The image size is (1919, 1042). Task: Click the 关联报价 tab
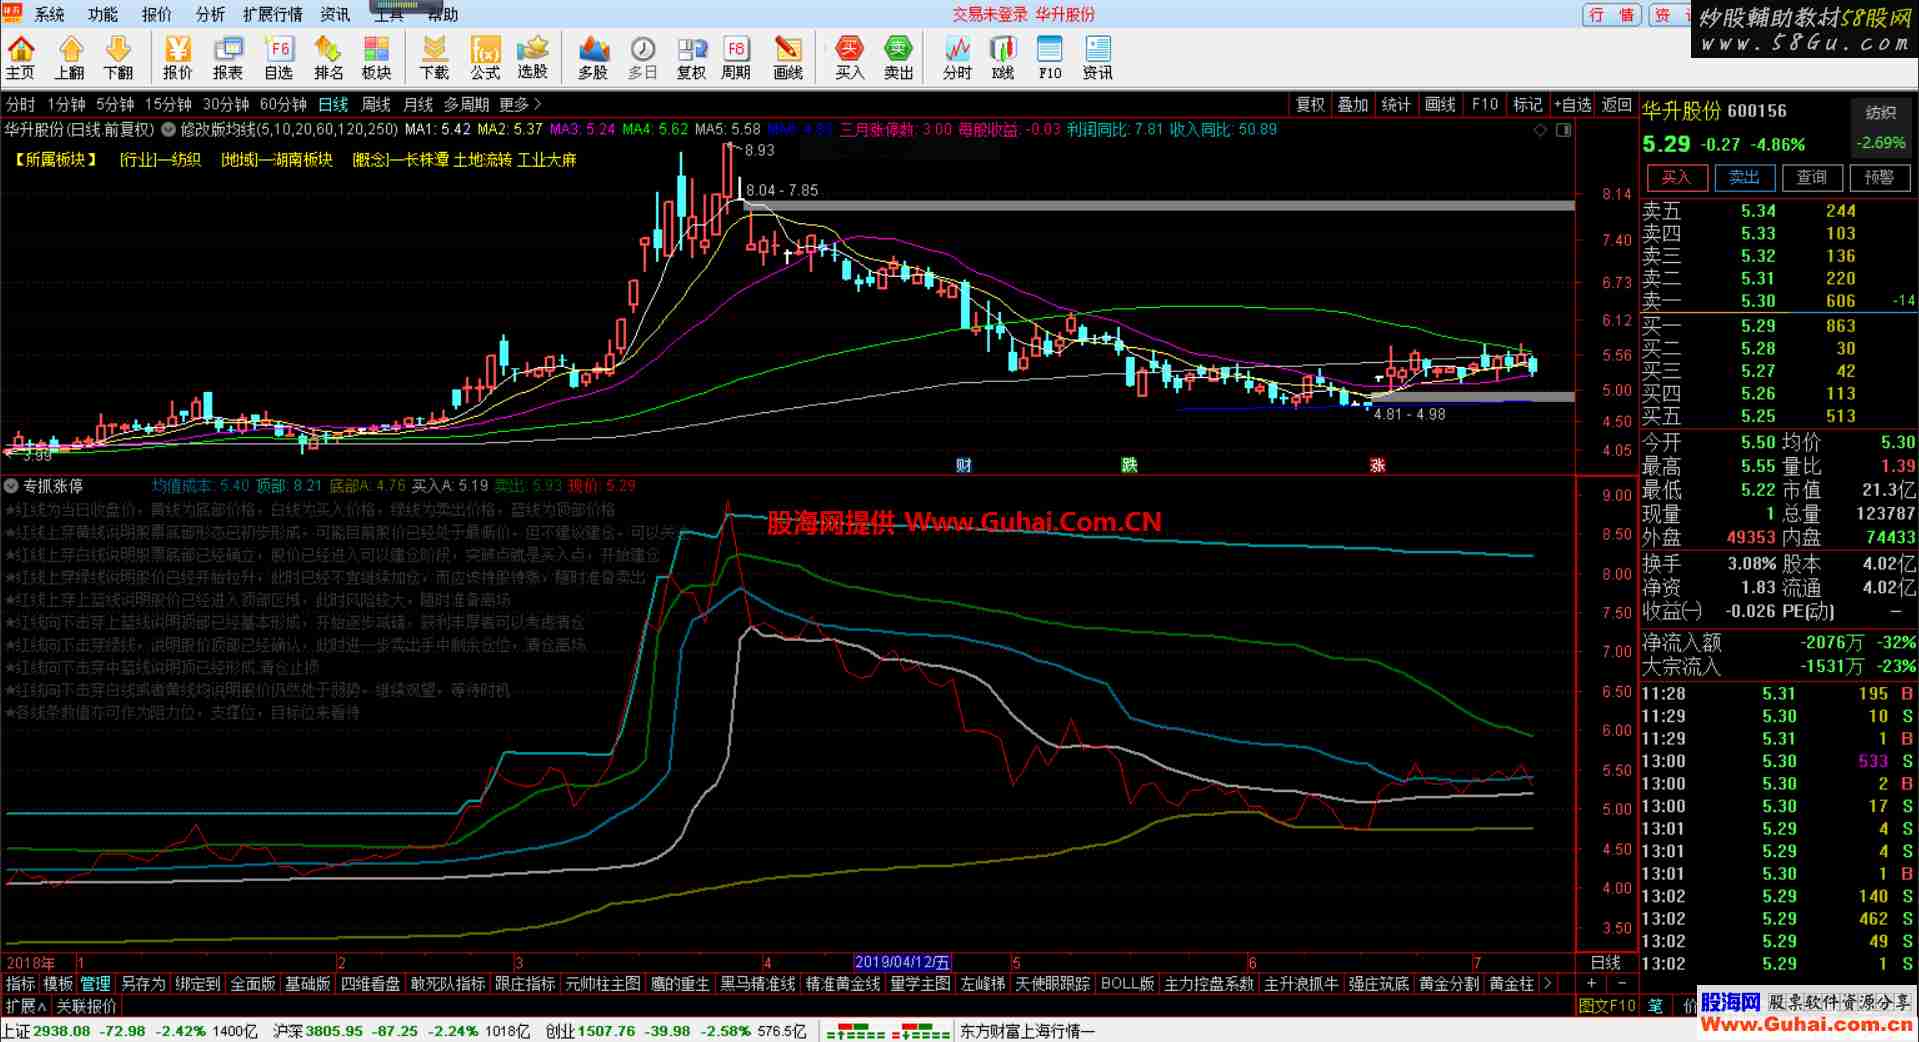tap(86, 1006)
